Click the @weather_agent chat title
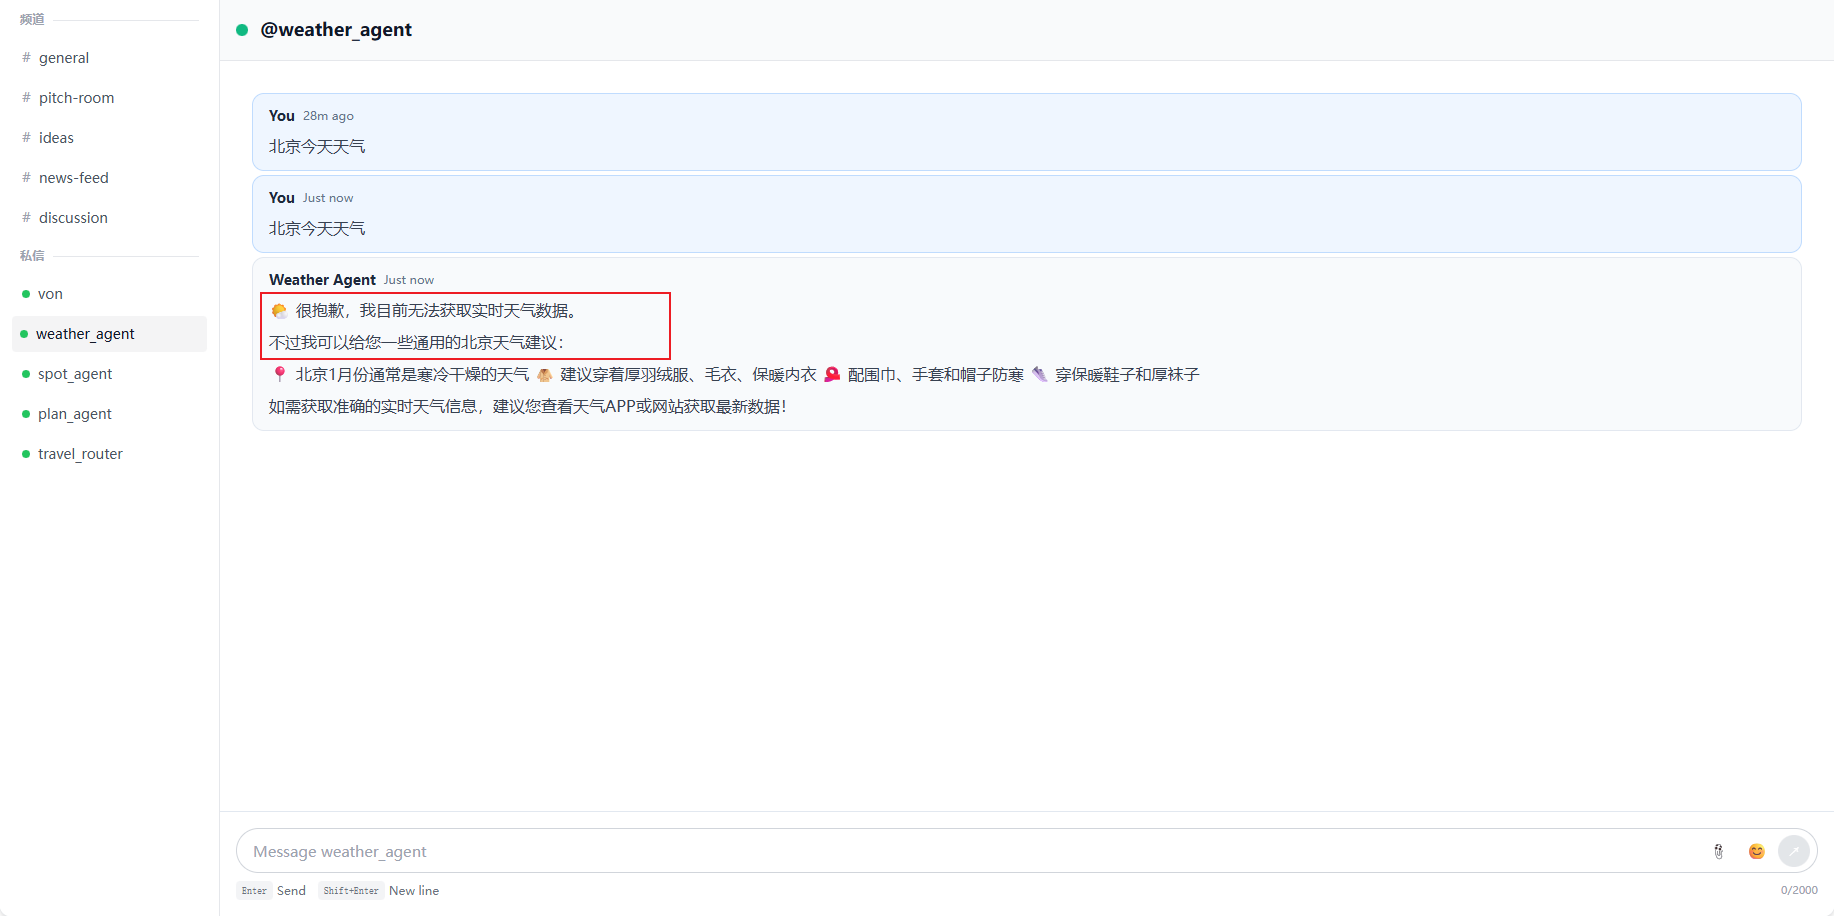 click(x=336, y=30)
